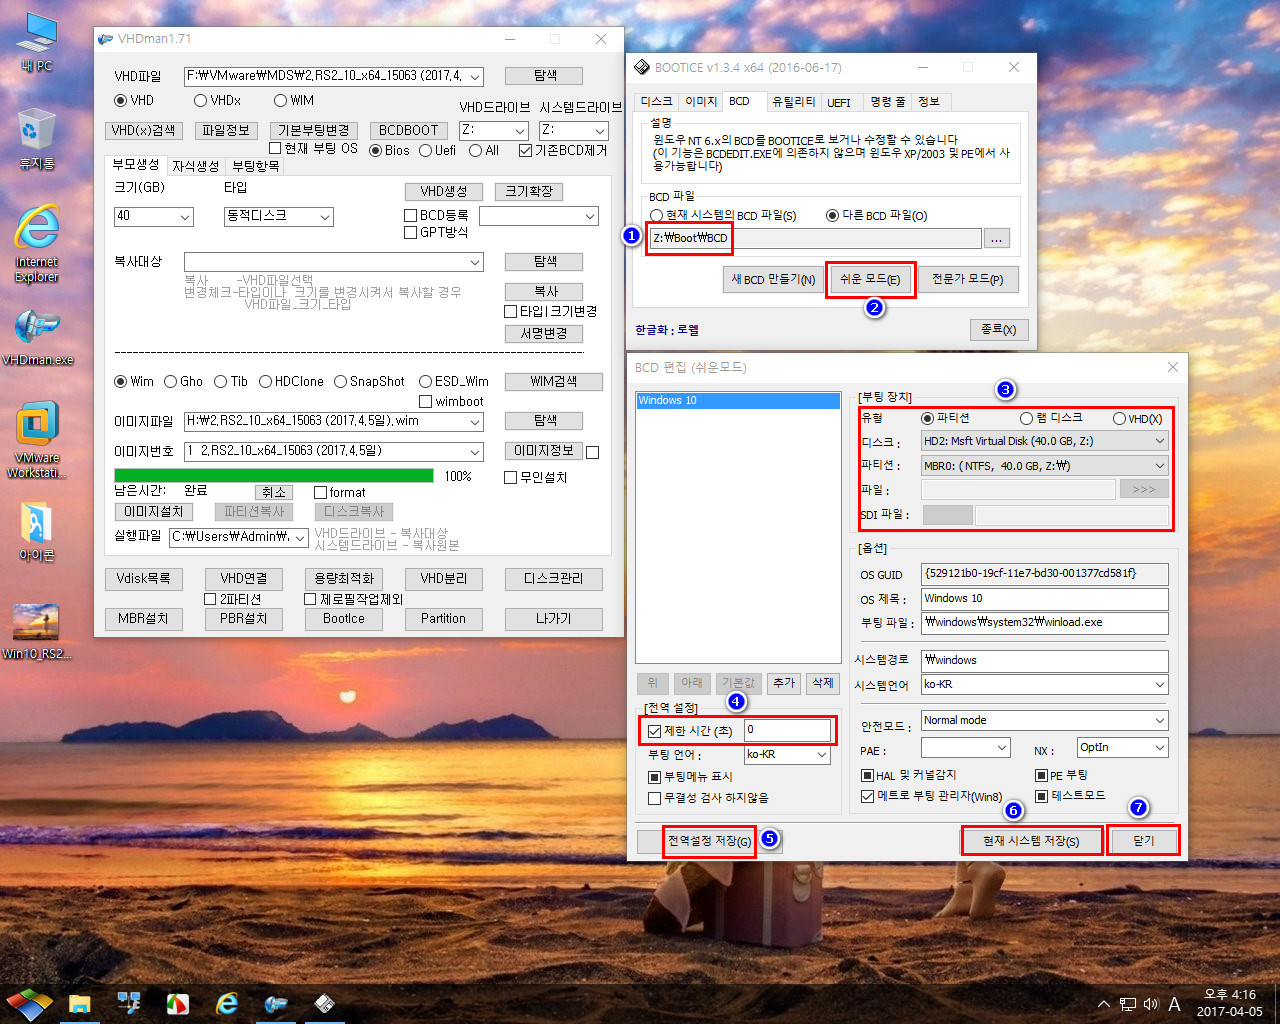Switch to the UEFI tab in BOOTICE
Screen dimensions: 1280x1024
click(x=839, y=102)
